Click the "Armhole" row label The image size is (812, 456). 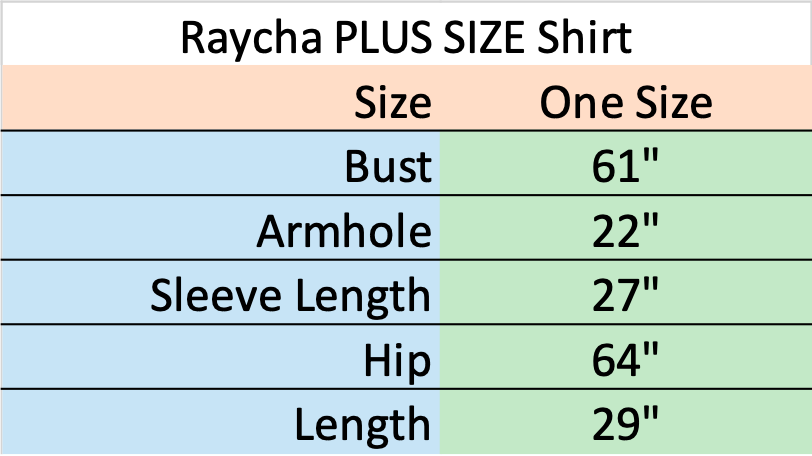pos(345,231)
